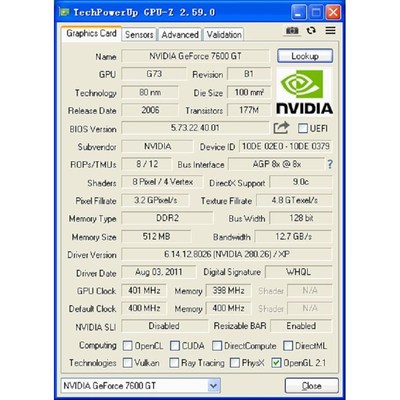The height and width of the screenshot is (400, 400).
Task: Click the NVIDIA SLI value Disabled
Action: 165,326
